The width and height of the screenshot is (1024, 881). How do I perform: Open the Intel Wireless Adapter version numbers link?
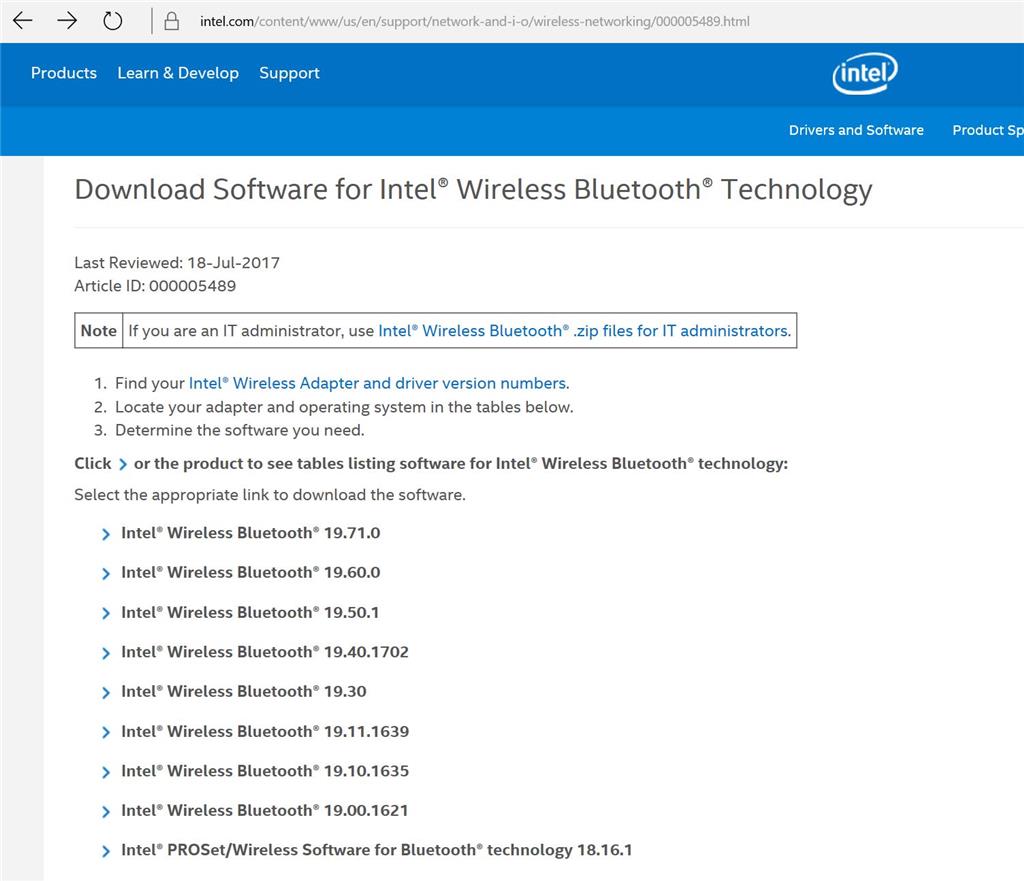377,383
